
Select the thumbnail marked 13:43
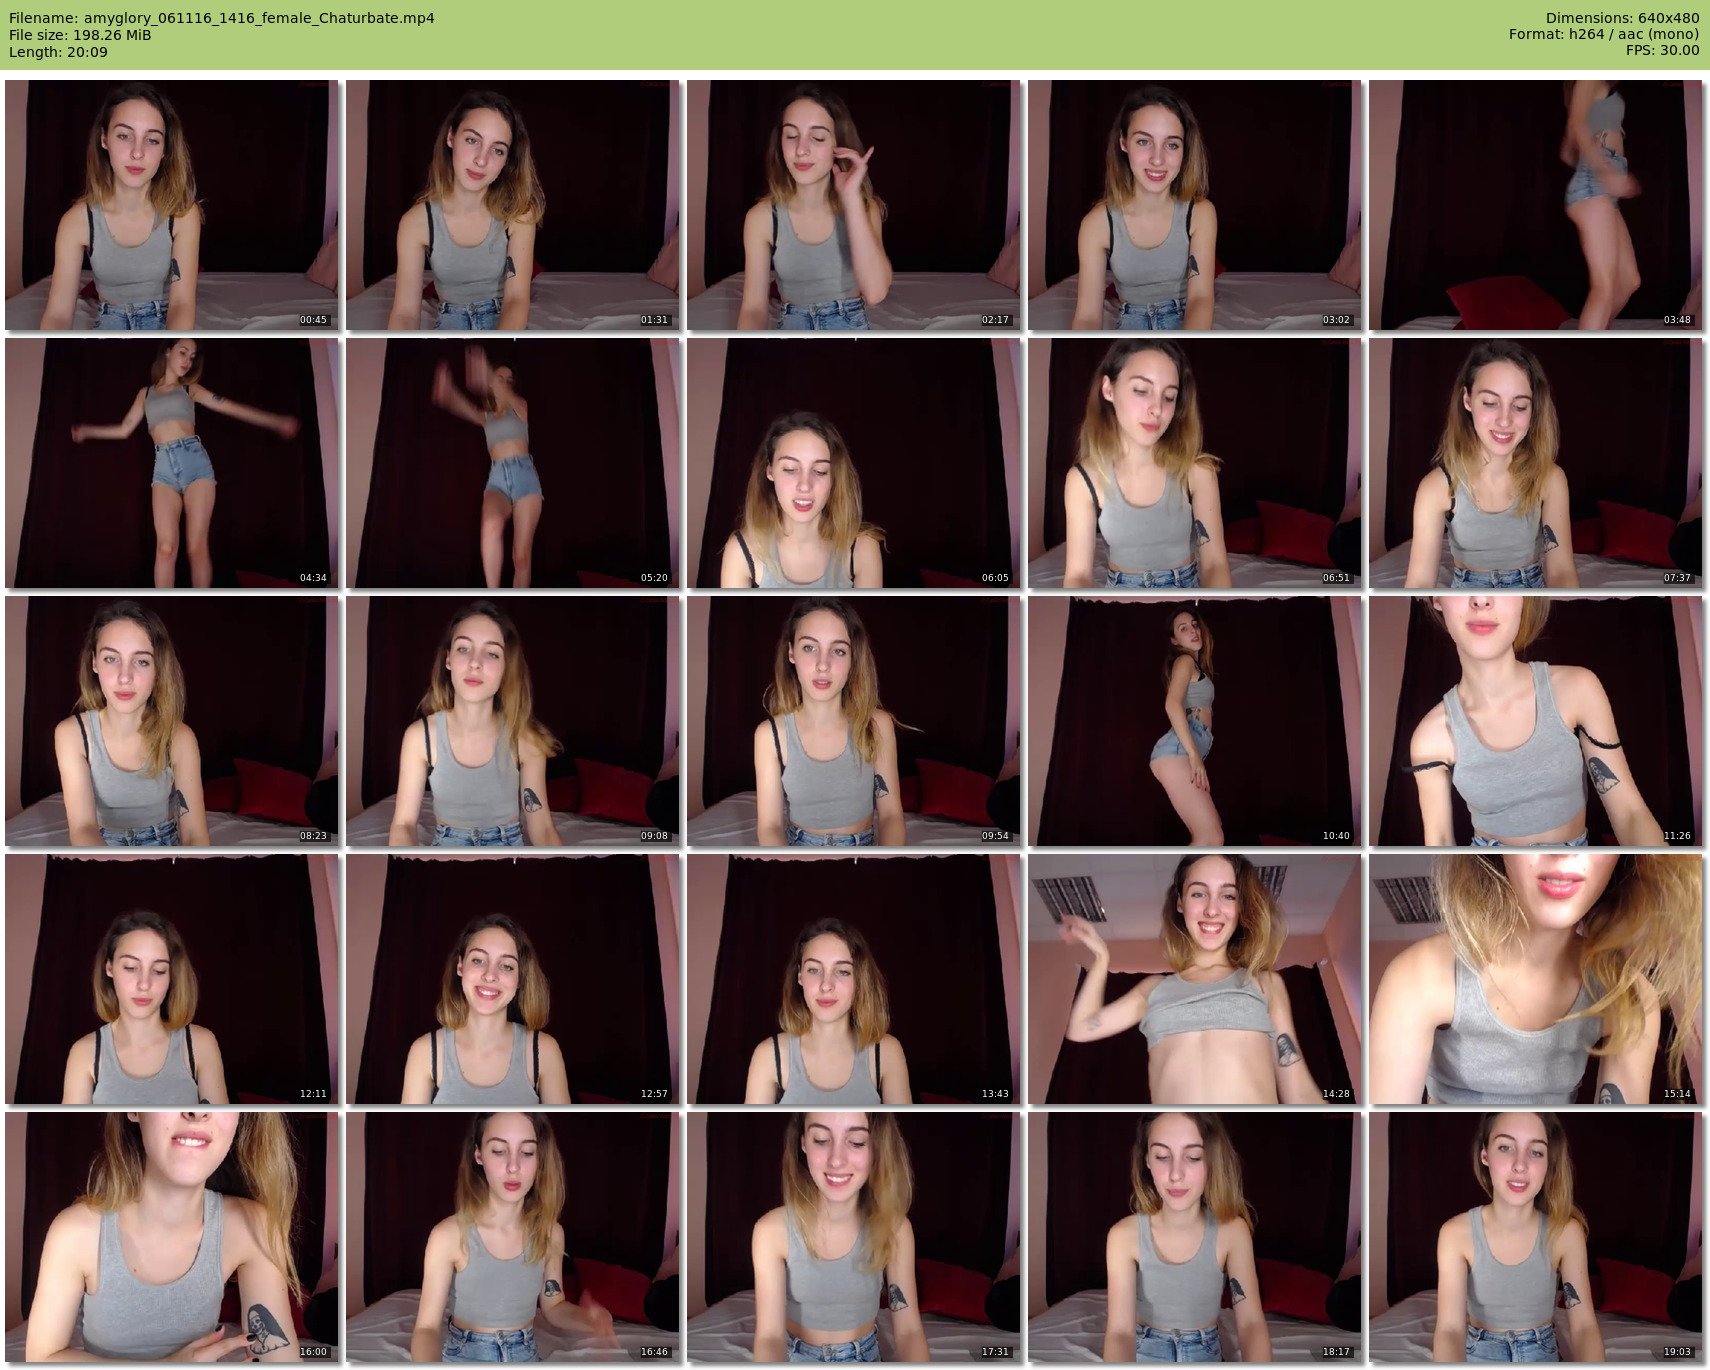coord(853,979)
